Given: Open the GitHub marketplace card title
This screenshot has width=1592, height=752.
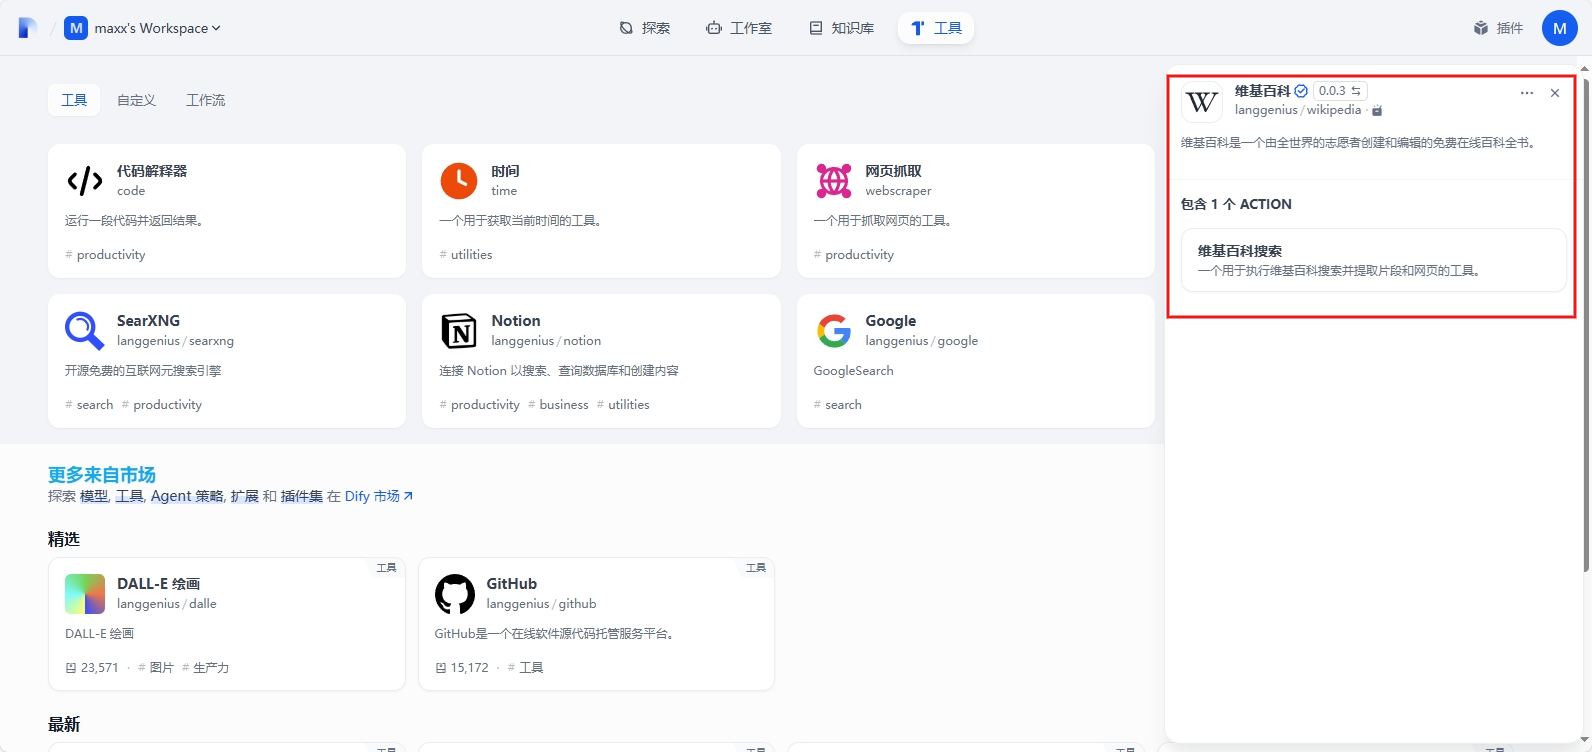Looking at the screenshot, I should [x=512, y=584].
